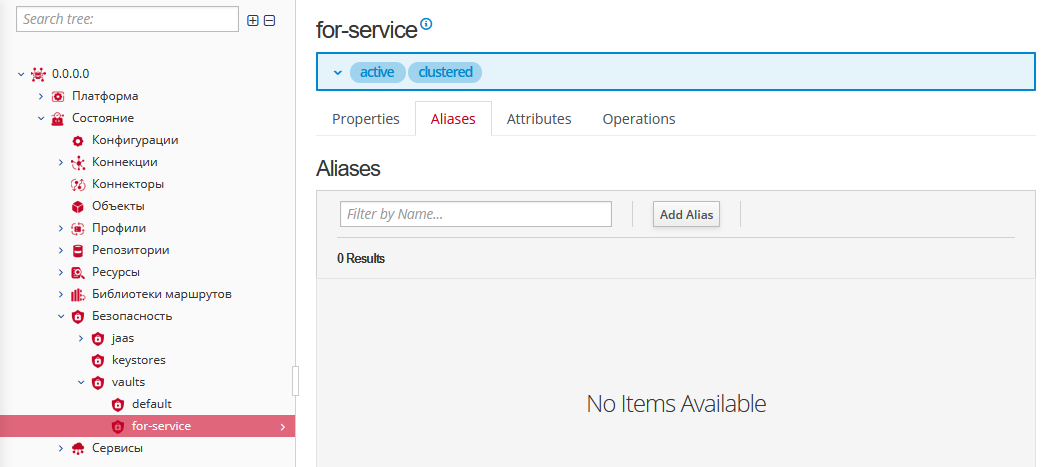Click the Репозитории database icon
1050x467 pixels.
[x=78, y=251]
